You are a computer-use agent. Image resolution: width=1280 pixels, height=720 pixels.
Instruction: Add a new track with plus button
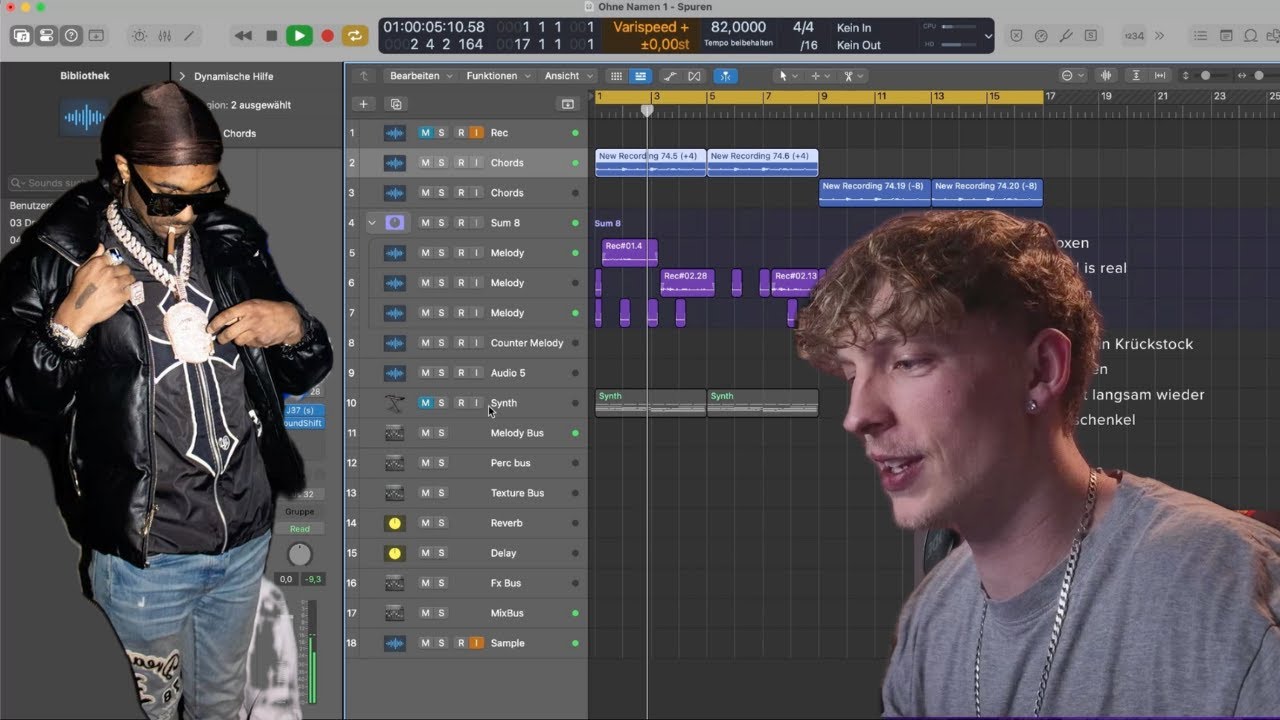coord(363,104)
